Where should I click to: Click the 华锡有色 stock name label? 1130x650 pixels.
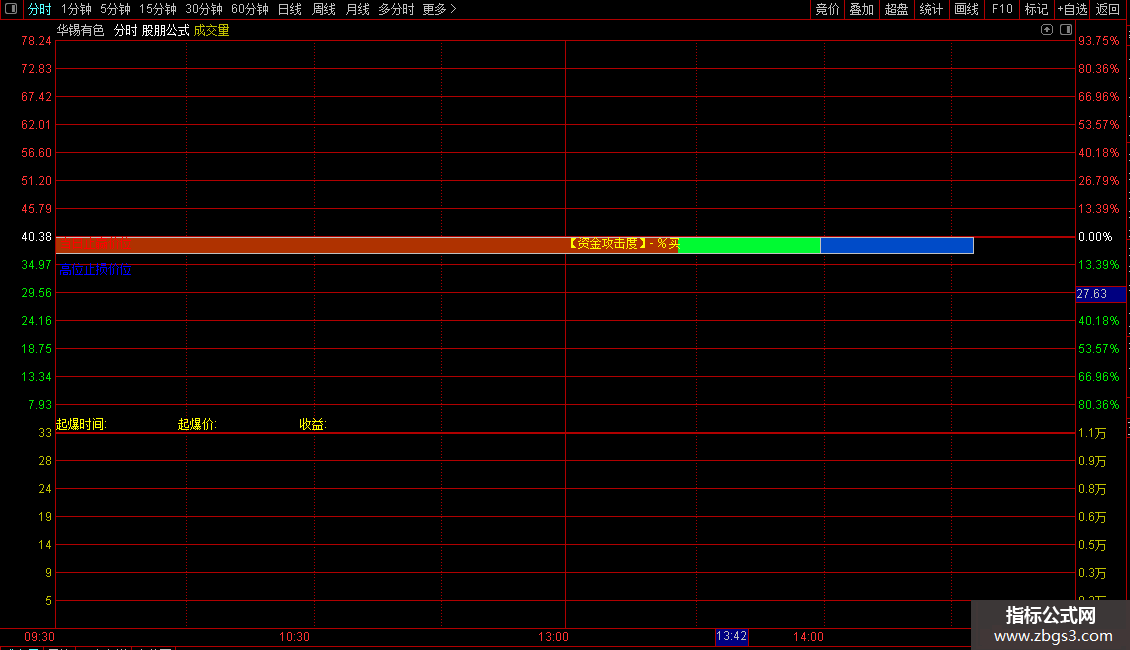pos(81,30)
